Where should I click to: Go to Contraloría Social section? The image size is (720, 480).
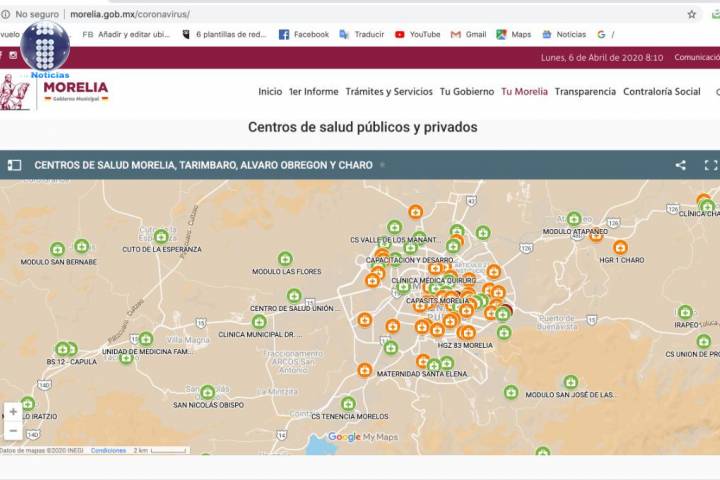point(661,91)
